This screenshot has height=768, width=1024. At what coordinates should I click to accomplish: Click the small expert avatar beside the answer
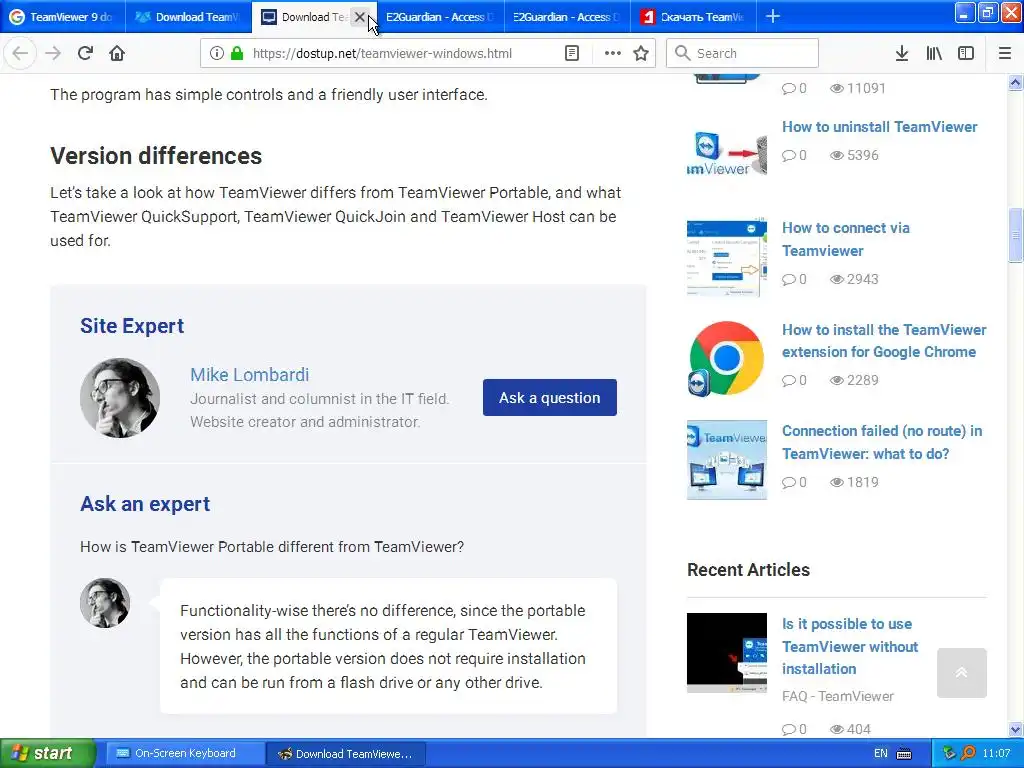pos(104,603)
